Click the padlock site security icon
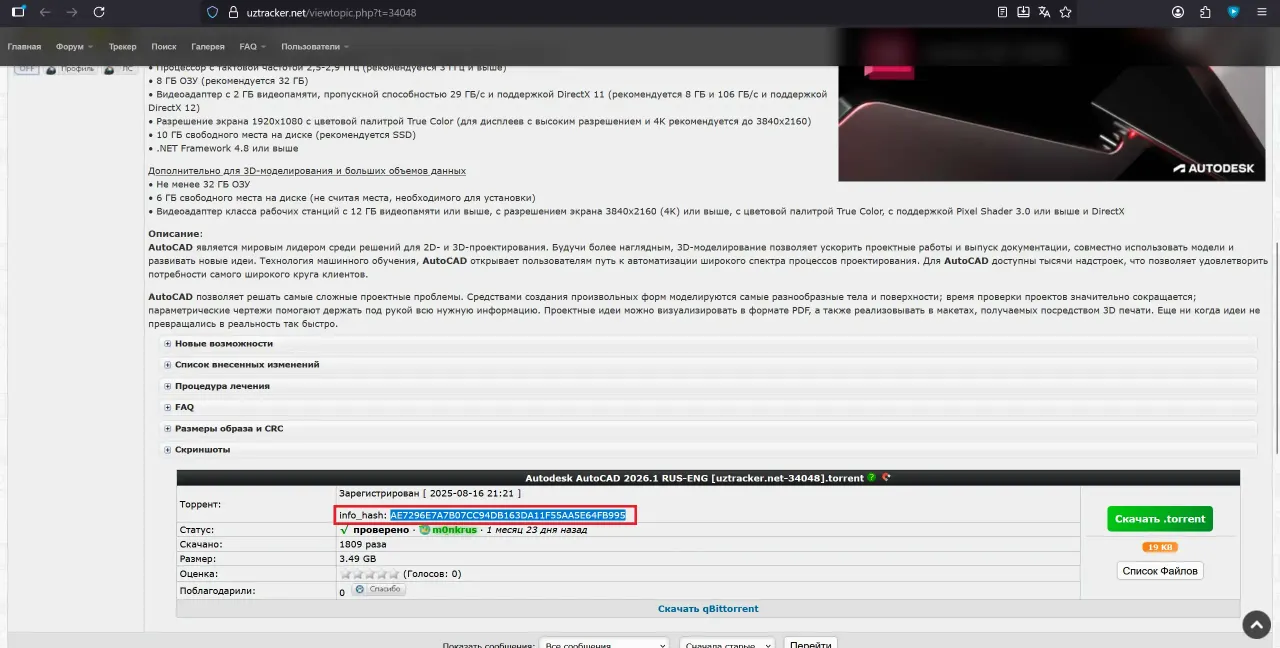Viewport: 1280px width, 648px height. click(x=233, y=12)
